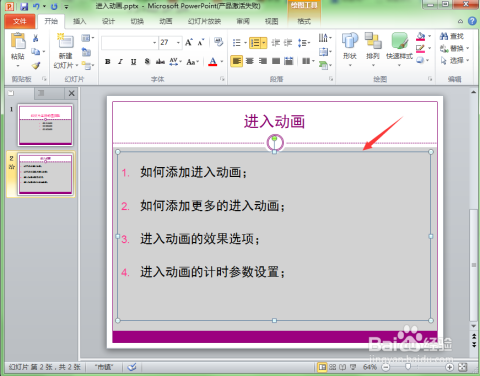Toggle bold formatting

coord(107,61)
